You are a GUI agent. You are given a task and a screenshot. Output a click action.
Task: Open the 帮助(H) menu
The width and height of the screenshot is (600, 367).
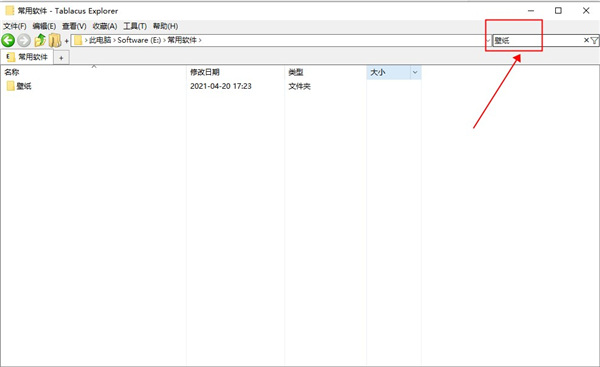click(x=165, y=26)
